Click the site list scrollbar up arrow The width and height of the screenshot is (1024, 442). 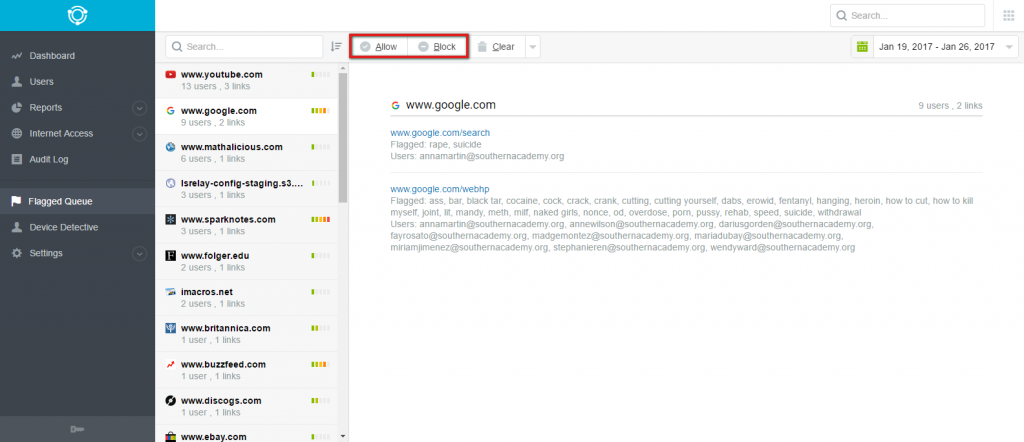(343, 68)
